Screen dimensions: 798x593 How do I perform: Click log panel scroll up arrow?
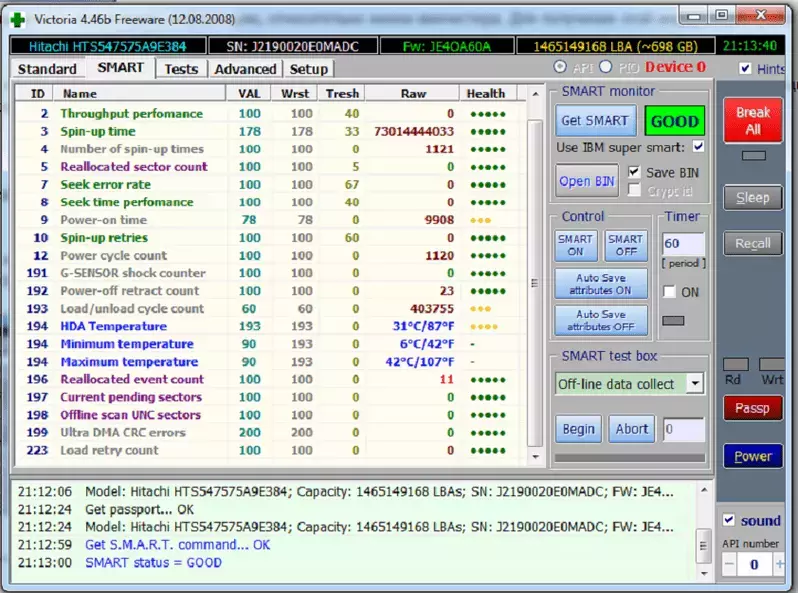click(x=704, y=490)
